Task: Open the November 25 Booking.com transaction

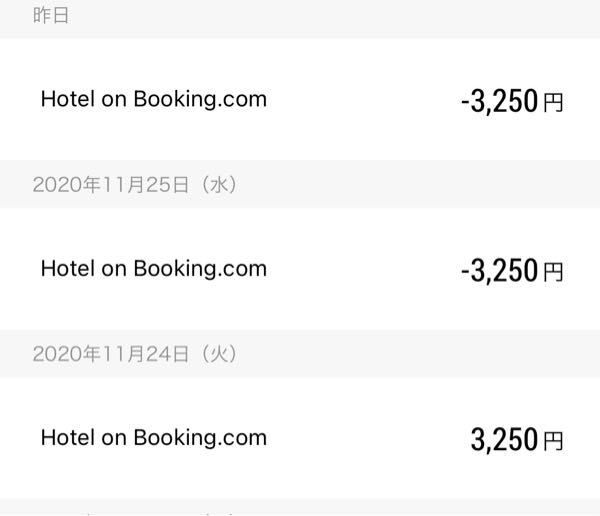Action: [x=300, y=270]
